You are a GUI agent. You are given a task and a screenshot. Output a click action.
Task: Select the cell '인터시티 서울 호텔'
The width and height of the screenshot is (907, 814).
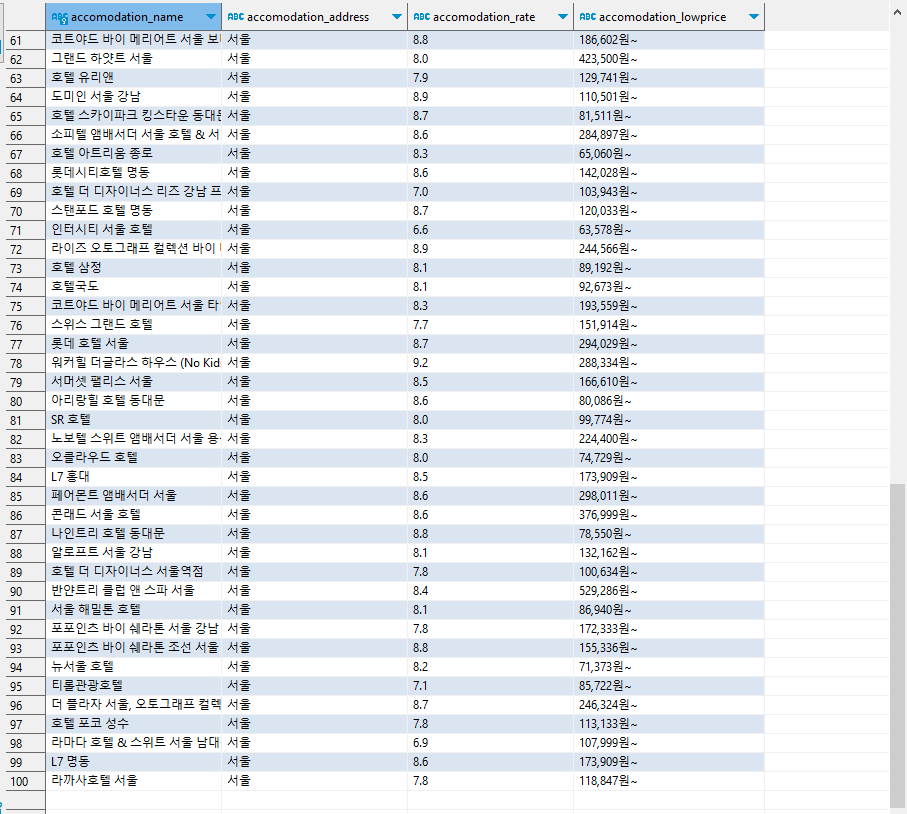tap(134, 230)
